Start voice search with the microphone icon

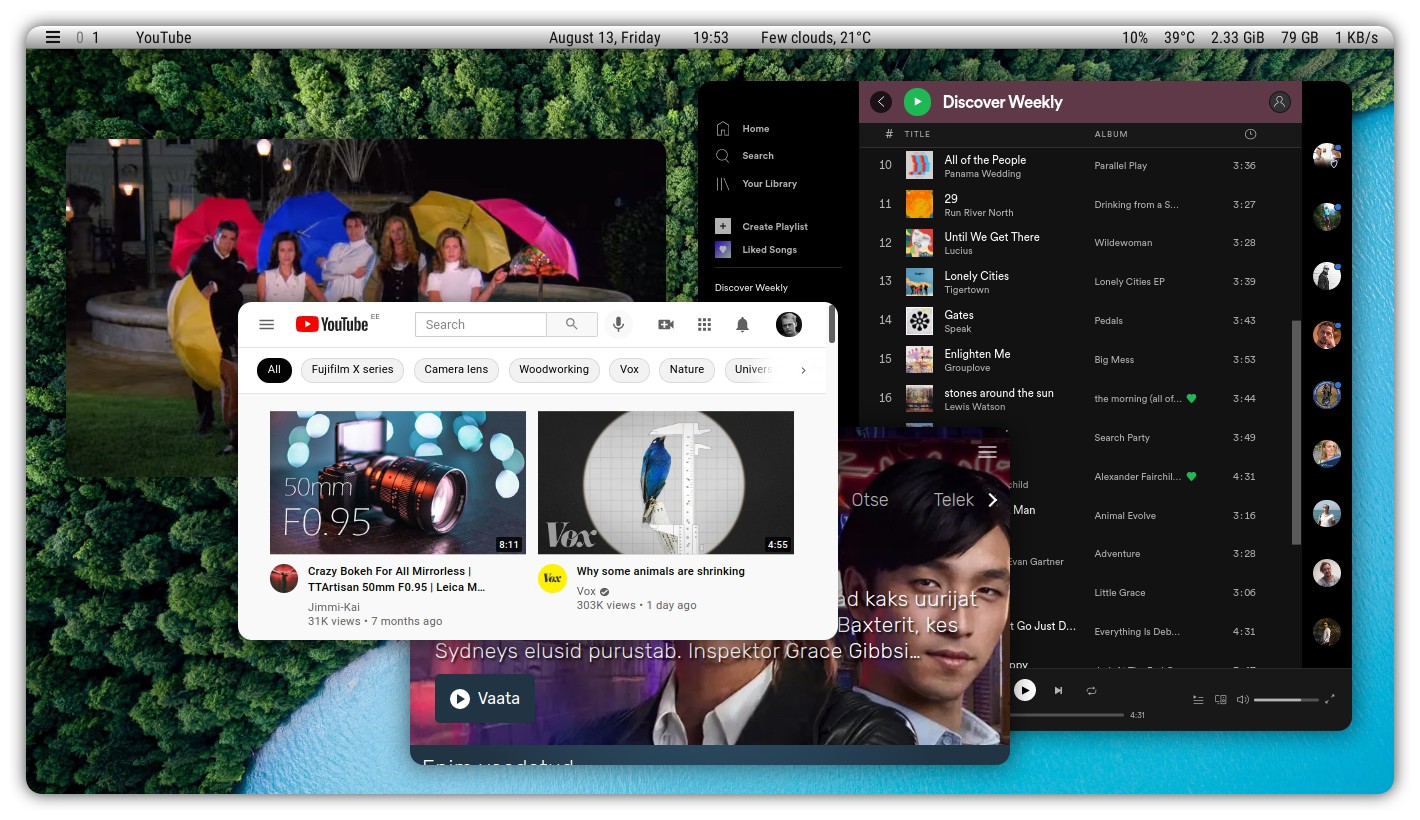[x=618, y=324]
